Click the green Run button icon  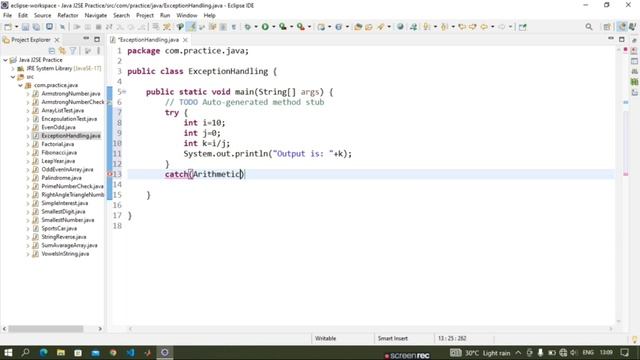(x=265, y=27)
